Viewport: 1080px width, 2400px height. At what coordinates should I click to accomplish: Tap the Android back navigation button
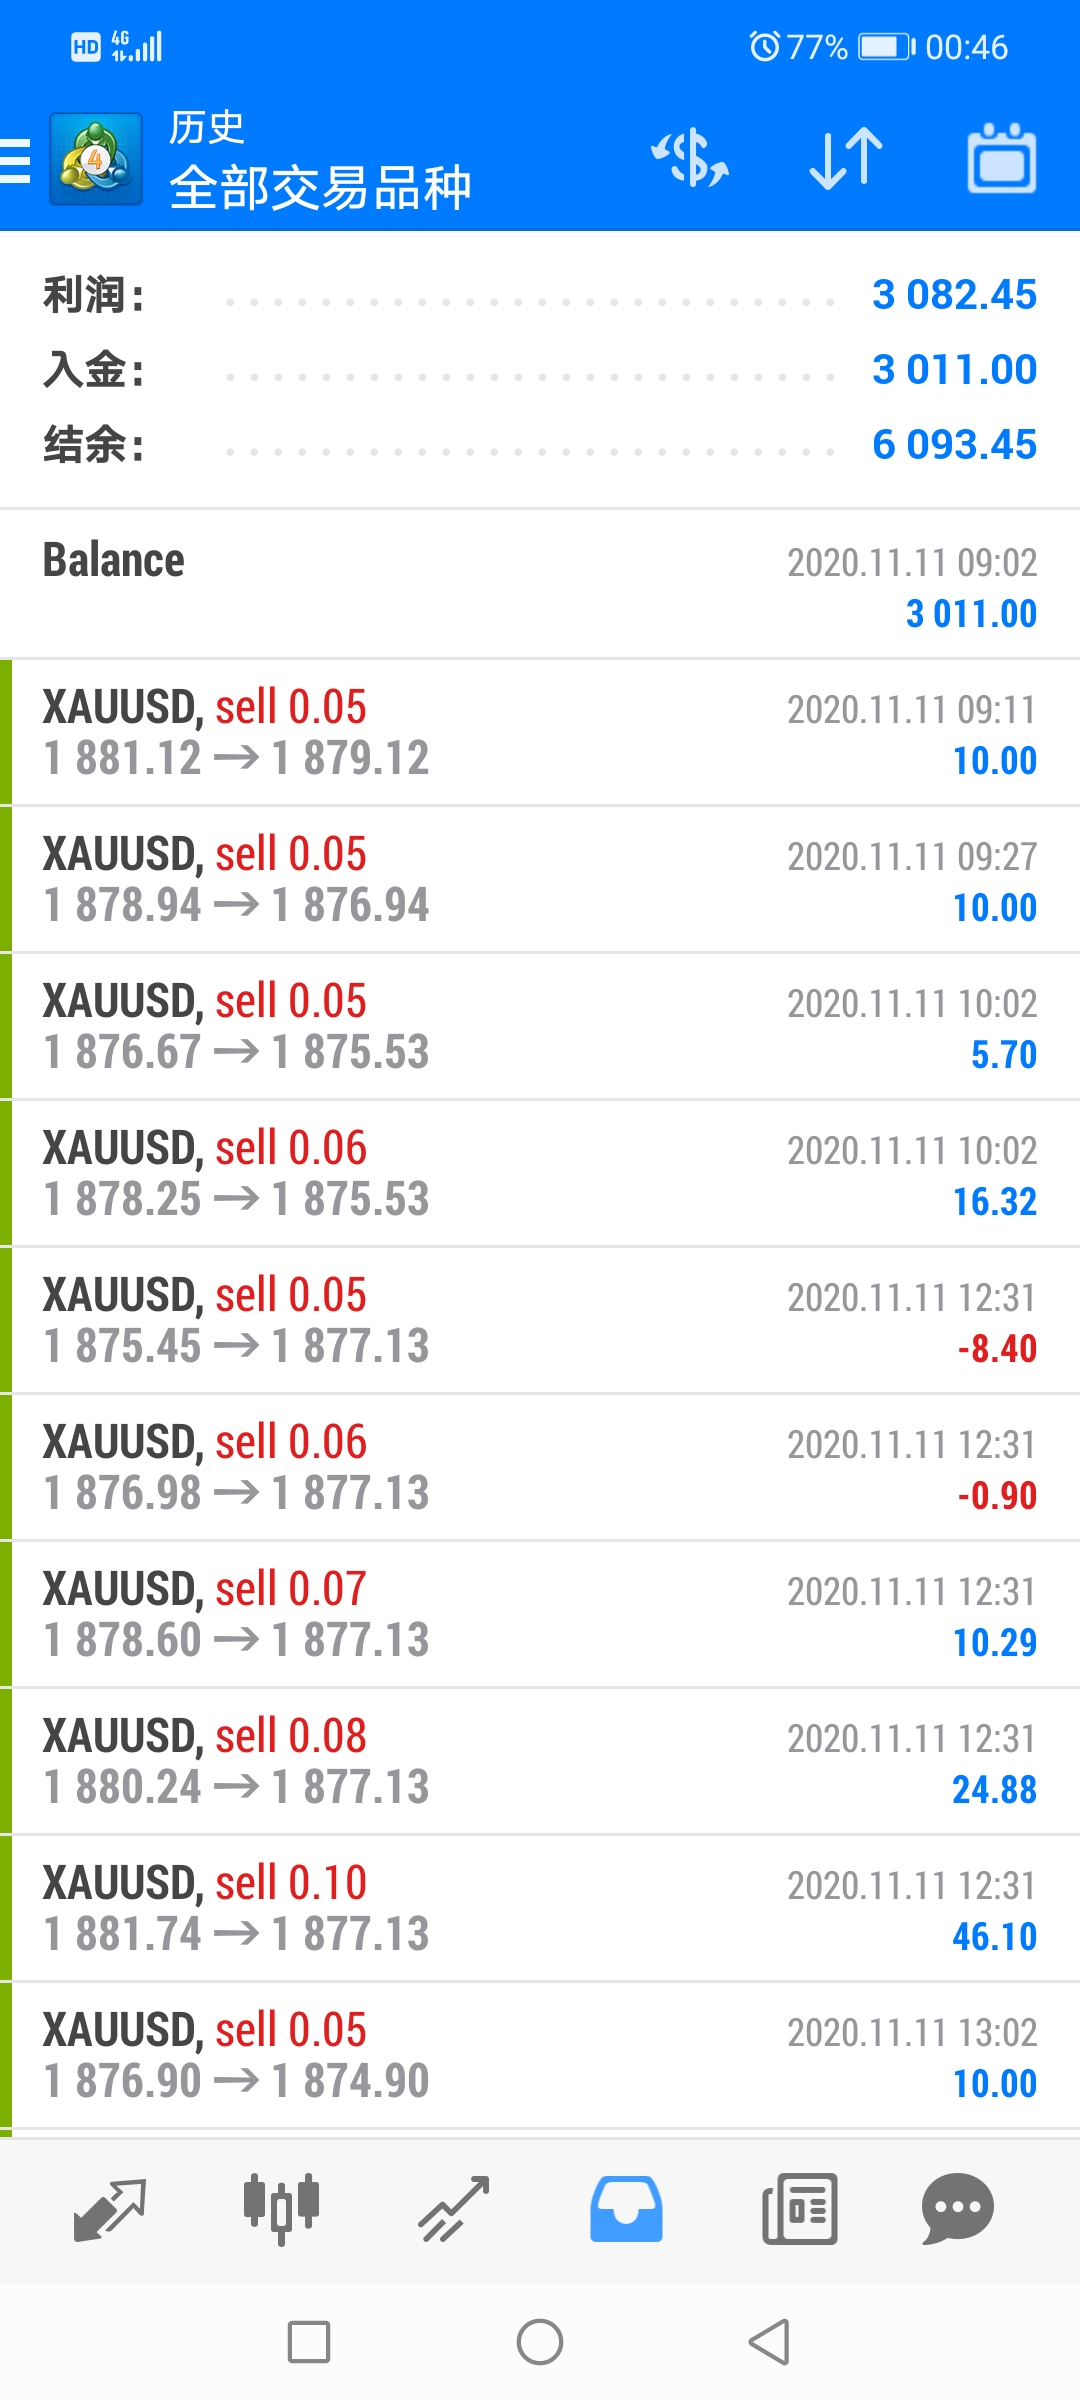[770, 2342]
